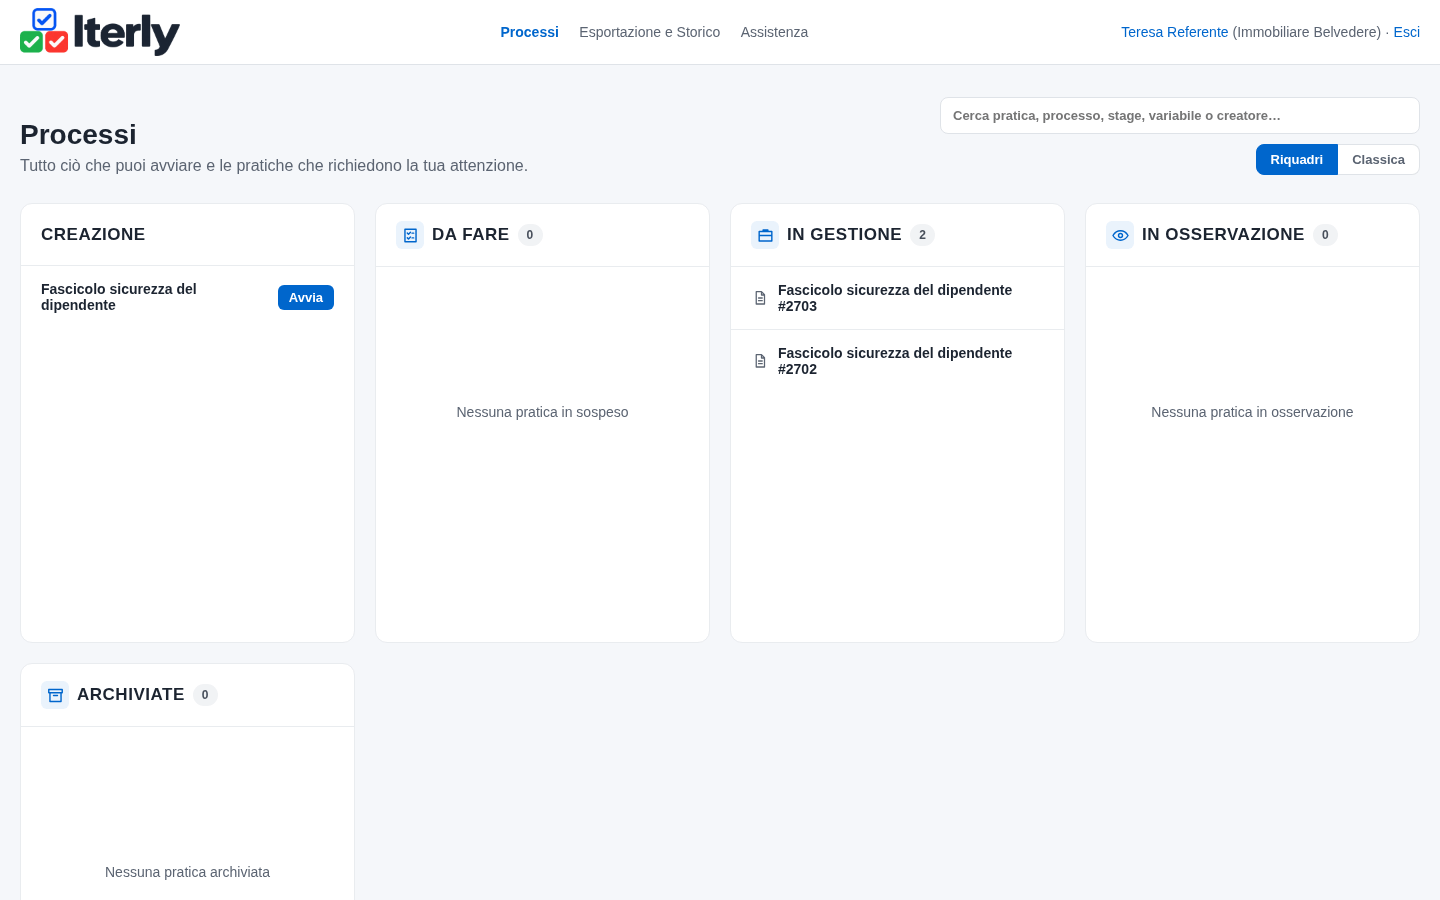The height and width of the screenshot is (900, 1440).
Task: Switch to the Classica view
Action: point(1378,160)
